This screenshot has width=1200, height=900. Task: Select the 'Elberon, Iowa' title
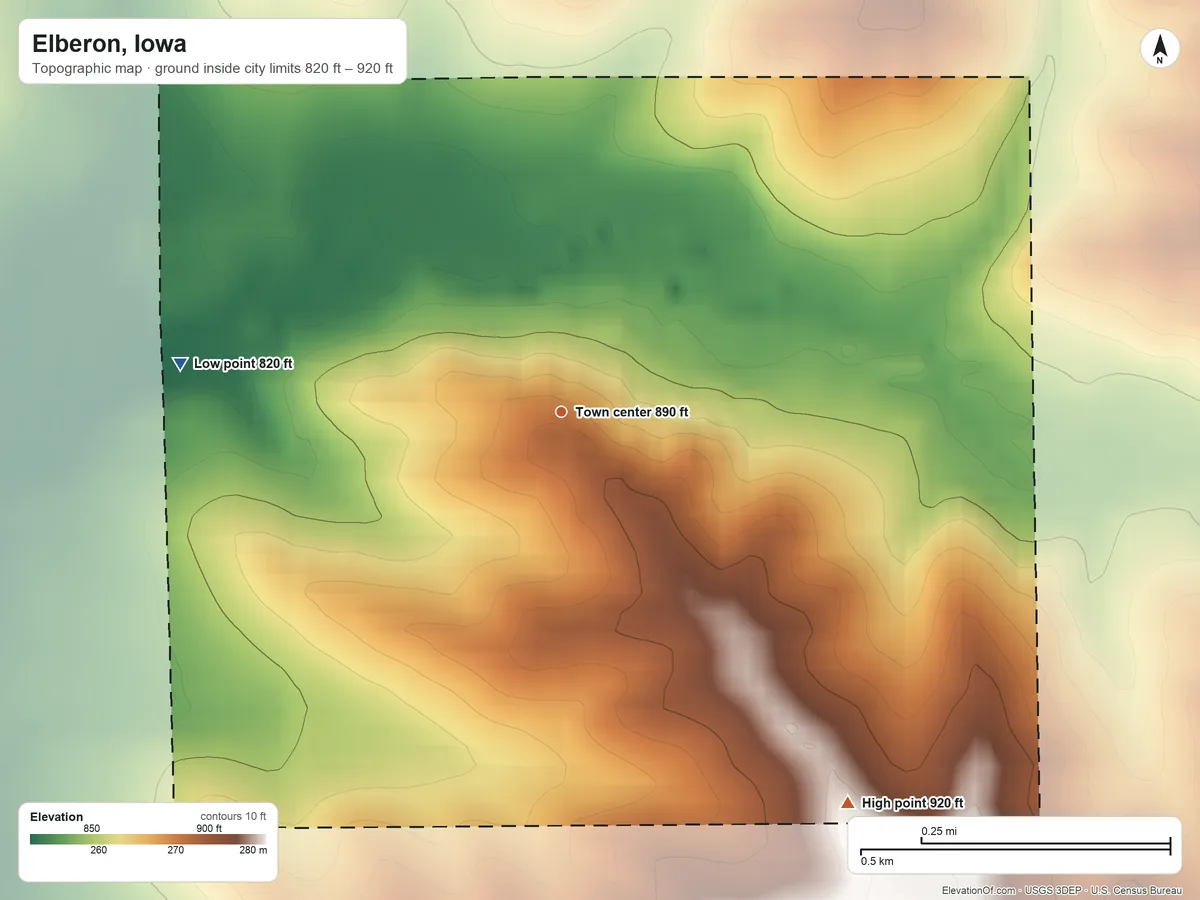click(109, 44)
